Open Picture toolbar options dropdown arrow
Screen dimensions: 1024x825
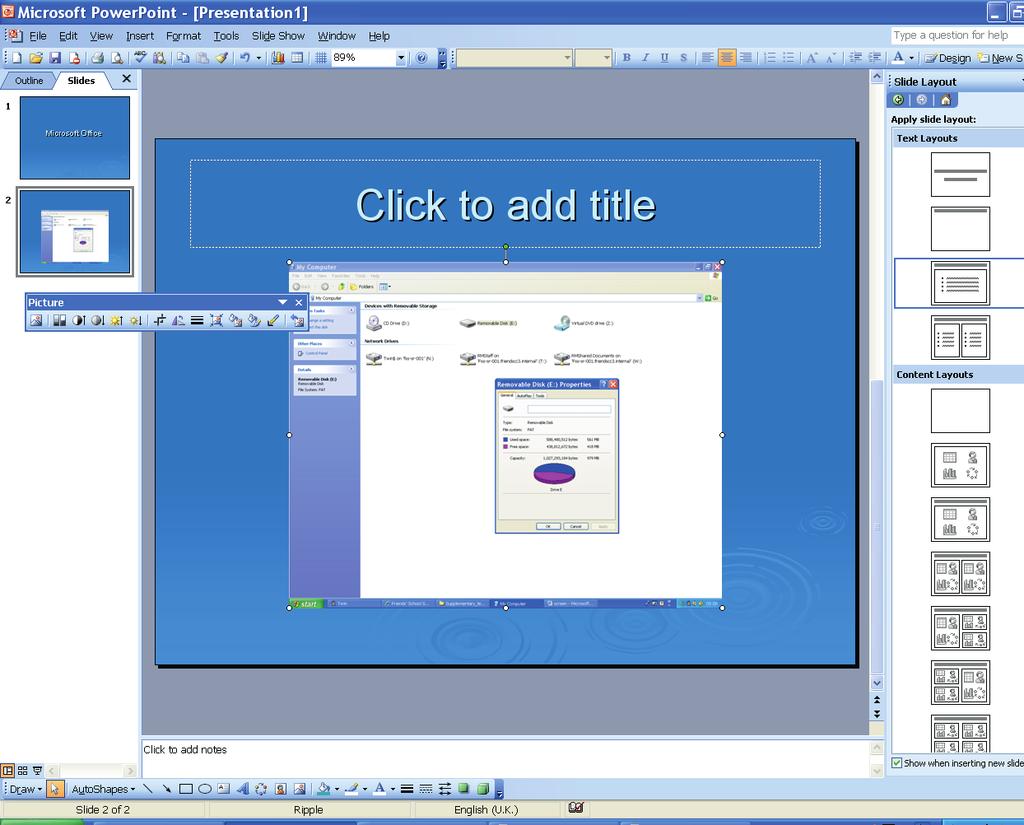pos(283,302)
